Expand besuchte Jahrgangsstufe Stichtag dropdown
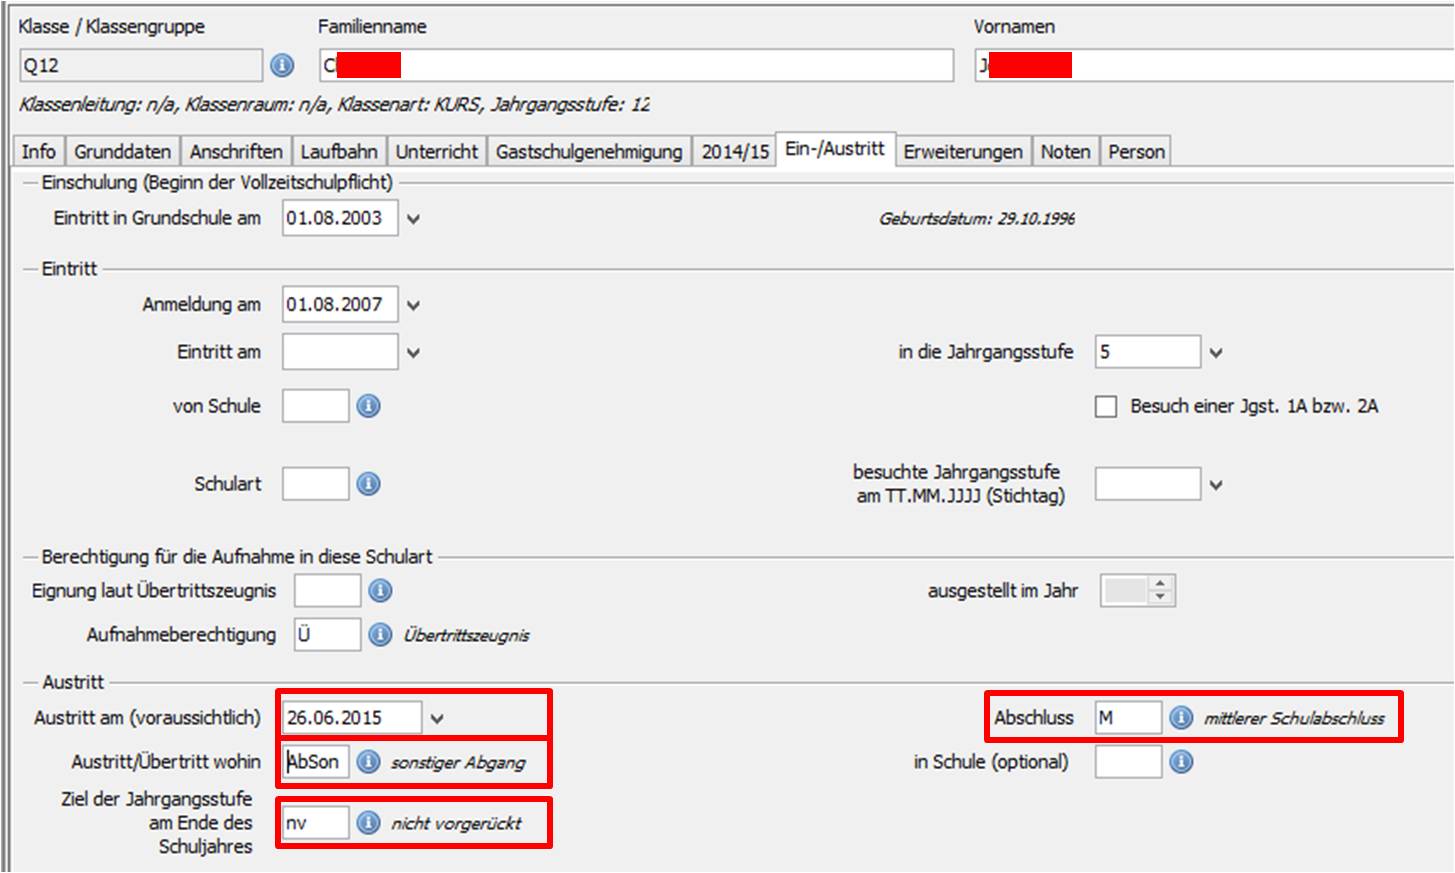The width and height of the screenshot is (1455, 873). coord(1216,485)
